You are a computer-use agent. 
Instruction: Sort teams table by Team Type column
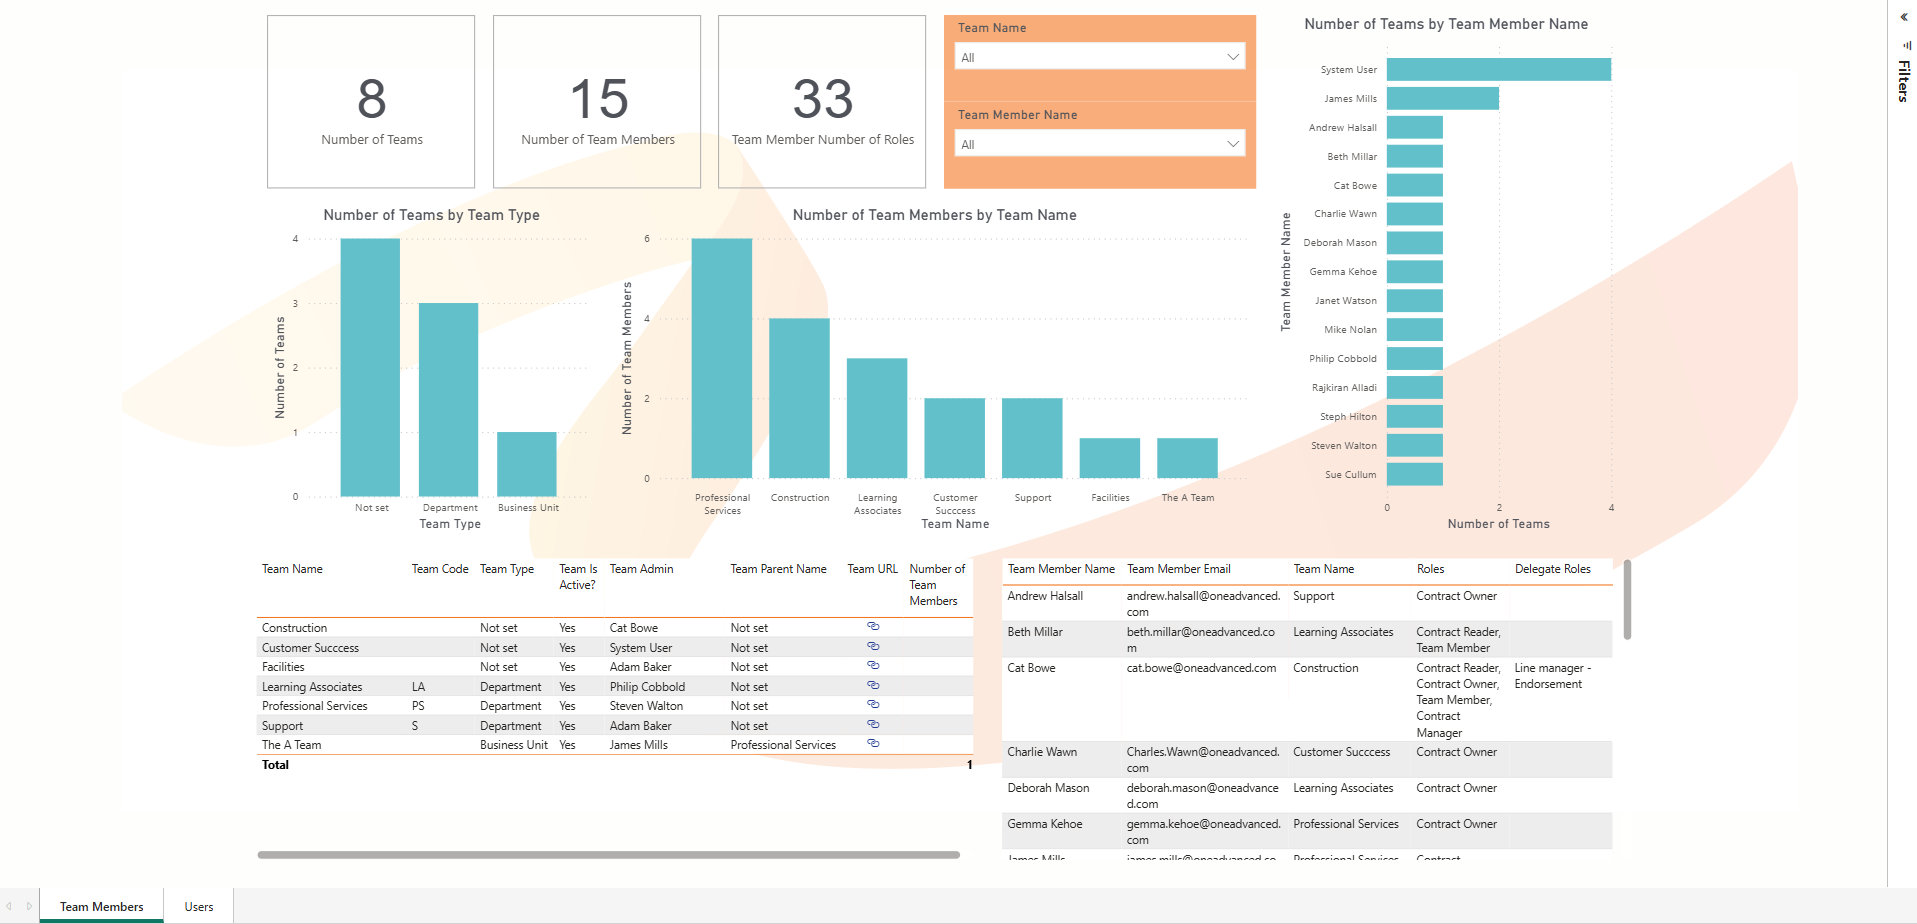point(507,569)
